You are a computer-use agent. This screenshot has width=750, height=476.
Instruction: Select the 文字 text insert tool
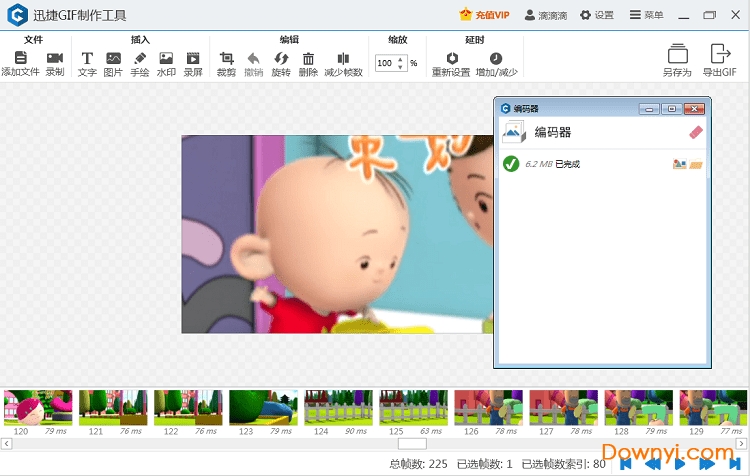coord(87,59)
